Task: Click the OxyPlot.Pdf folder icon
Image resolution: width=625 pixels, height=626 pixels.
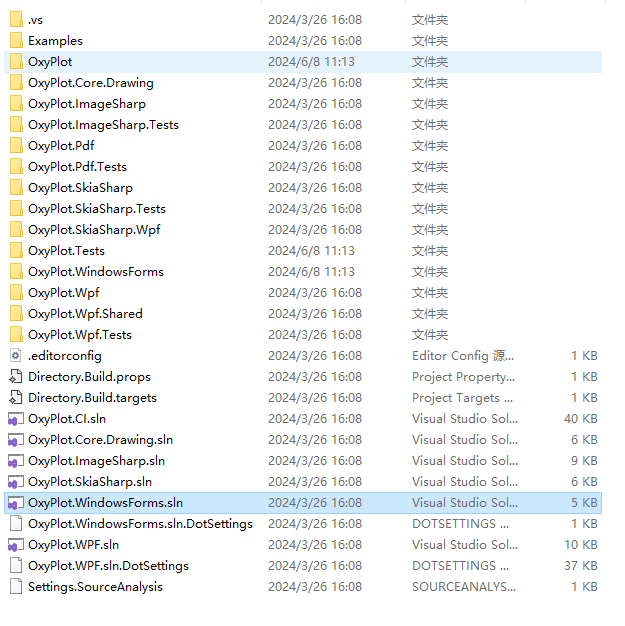Action: click(x=16, y=146)
